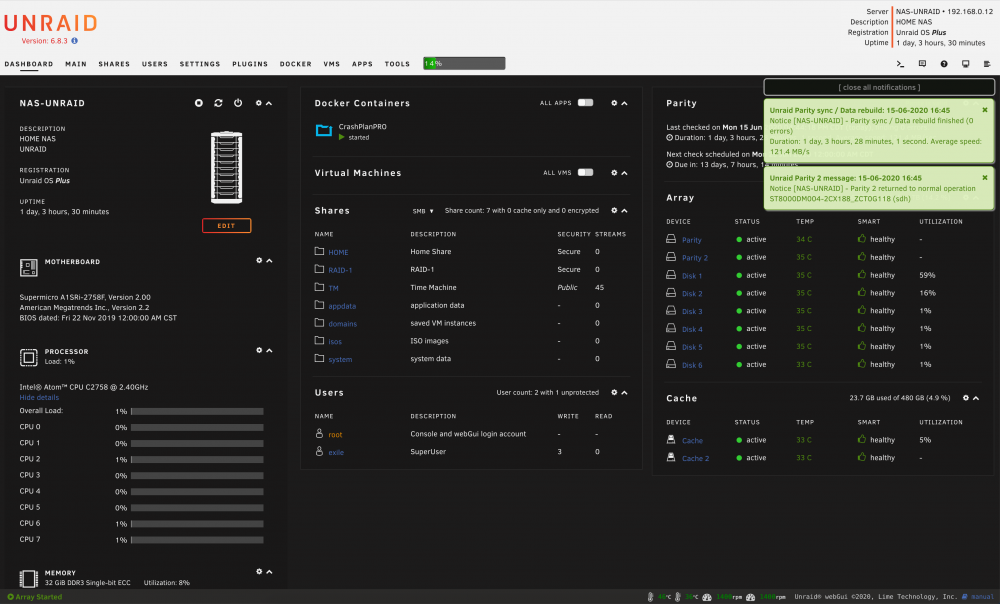Image resolution: width=1000 pixels, height=604 pixels.
Task: Click the Hide details link under processor
Action: (x=39, y=397)
